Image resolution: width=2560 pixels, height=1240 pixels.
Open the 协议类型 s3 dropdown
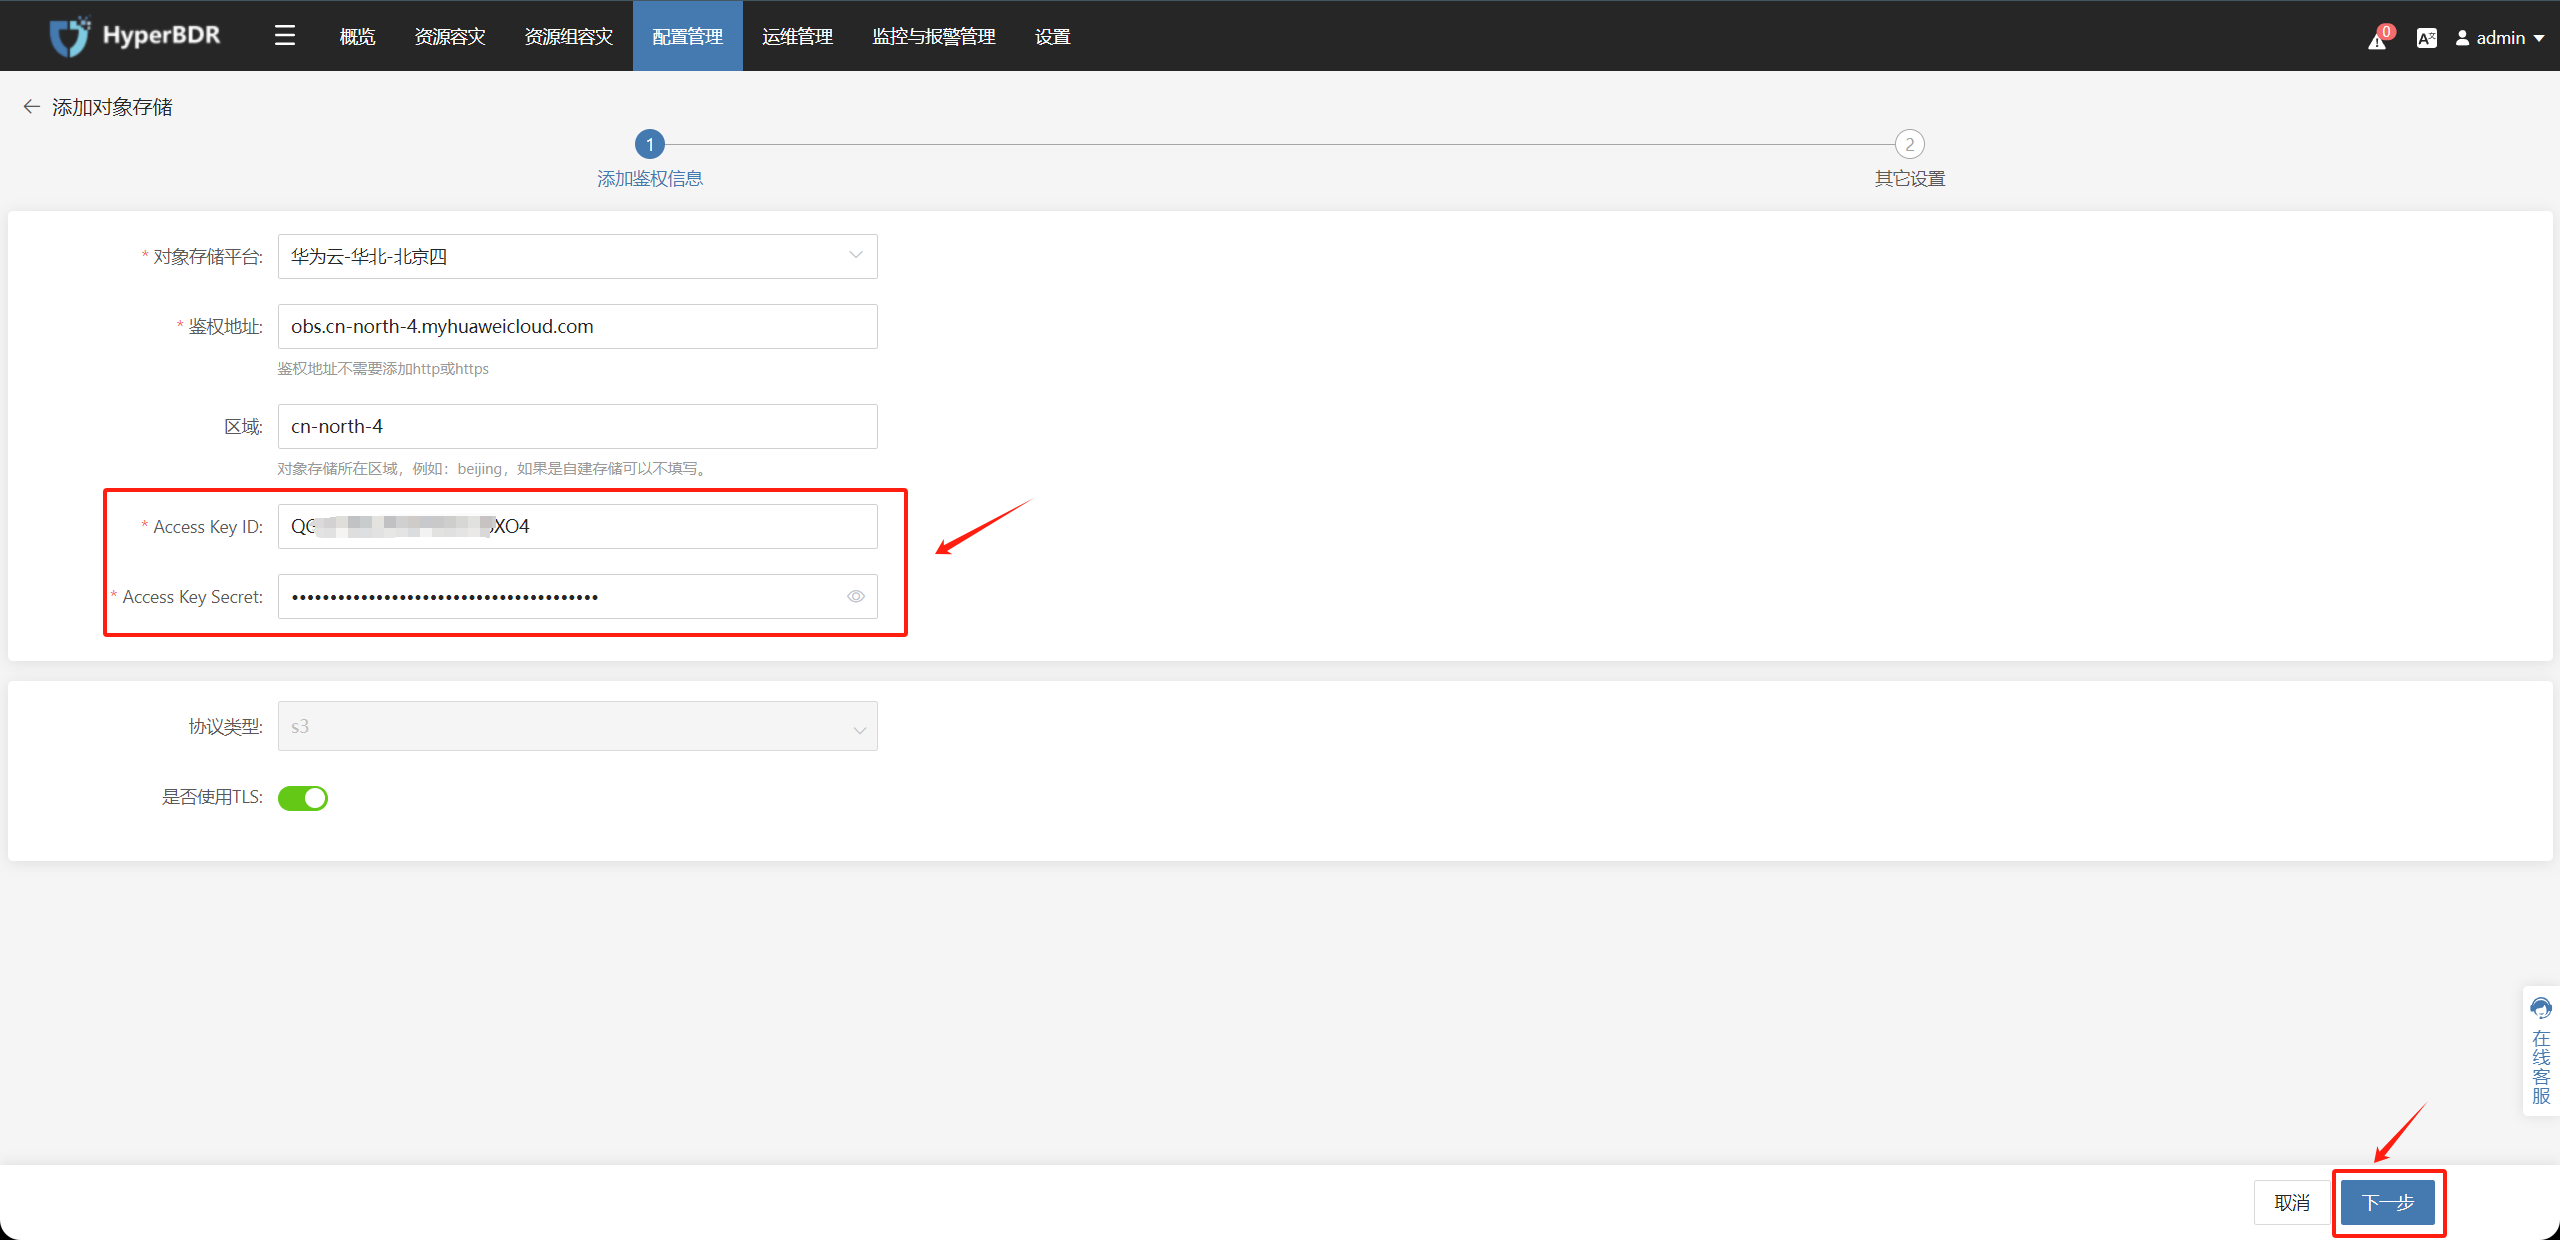point(578,726)
